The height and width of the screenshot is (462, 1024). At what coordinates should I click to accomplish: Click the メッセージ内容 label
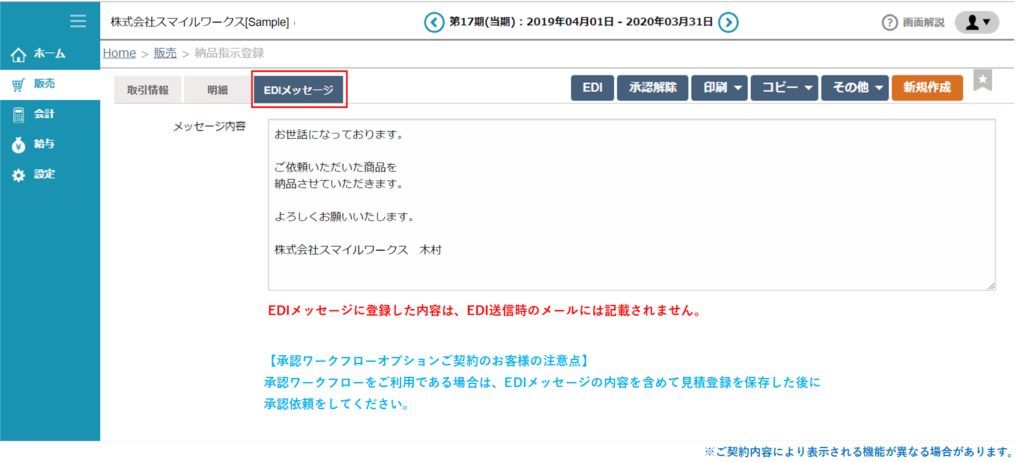pos(209,127)
